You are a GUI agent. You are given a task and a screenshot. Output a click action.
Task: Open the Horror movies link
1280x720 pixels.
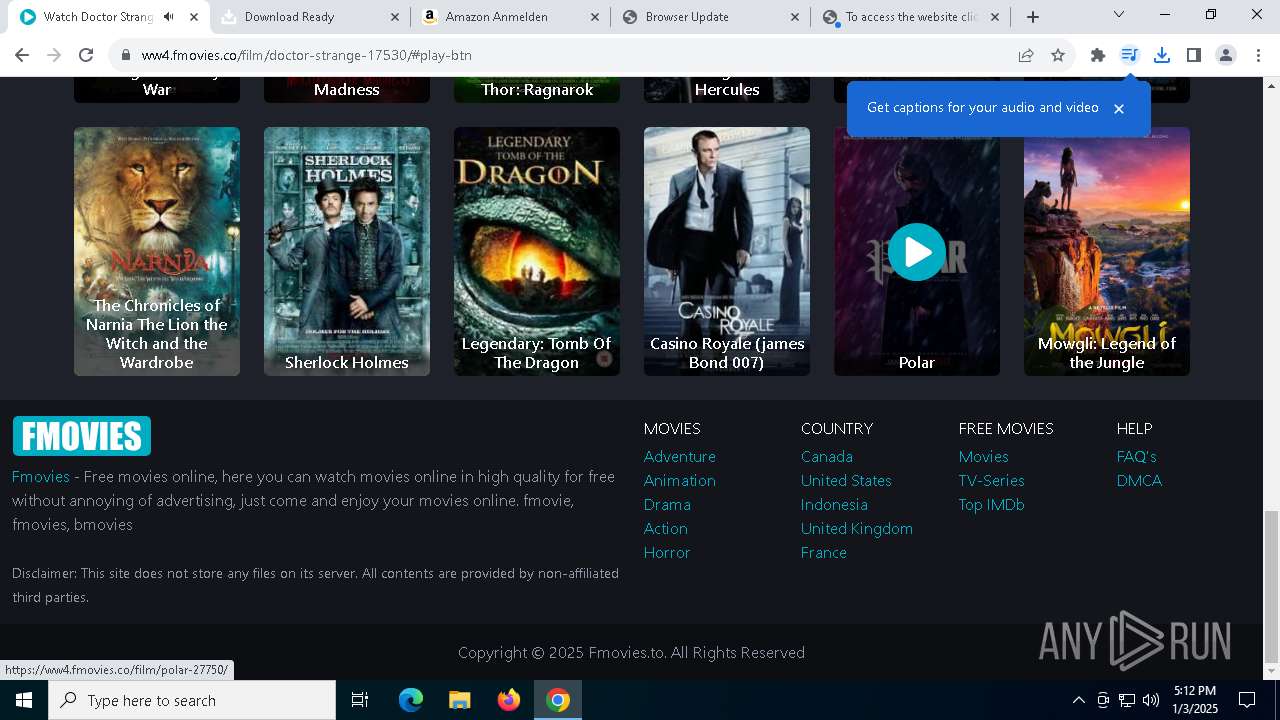pos(667,553)
